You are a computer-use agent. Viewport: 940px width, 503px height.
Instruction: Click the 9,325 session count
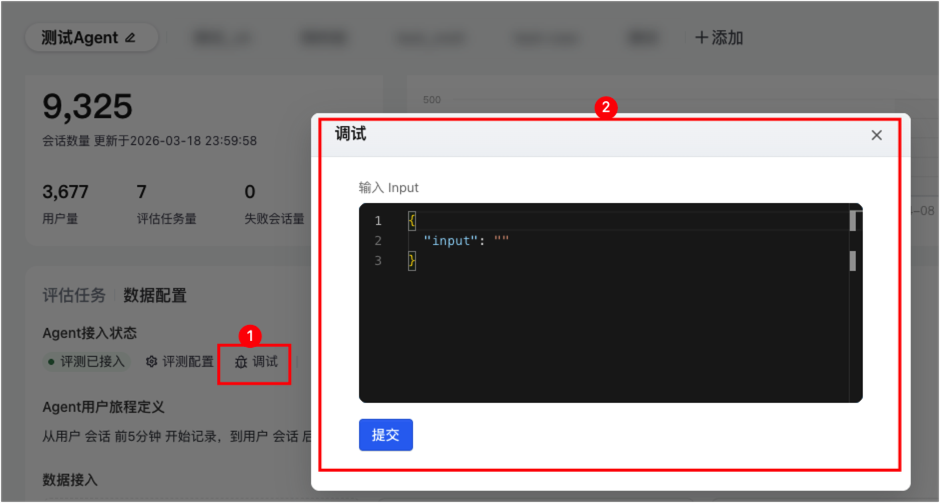(x=88, y=107)
